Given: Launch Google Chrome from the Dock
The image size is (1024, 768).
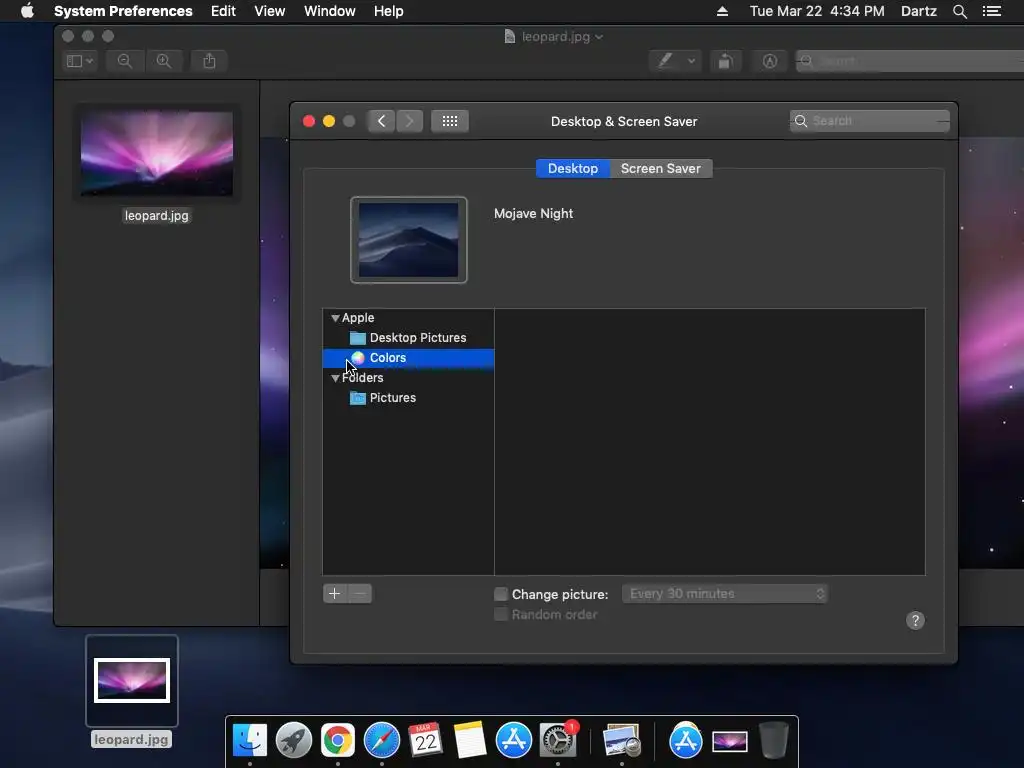Looking at the screenshot, I should (337, 741).
